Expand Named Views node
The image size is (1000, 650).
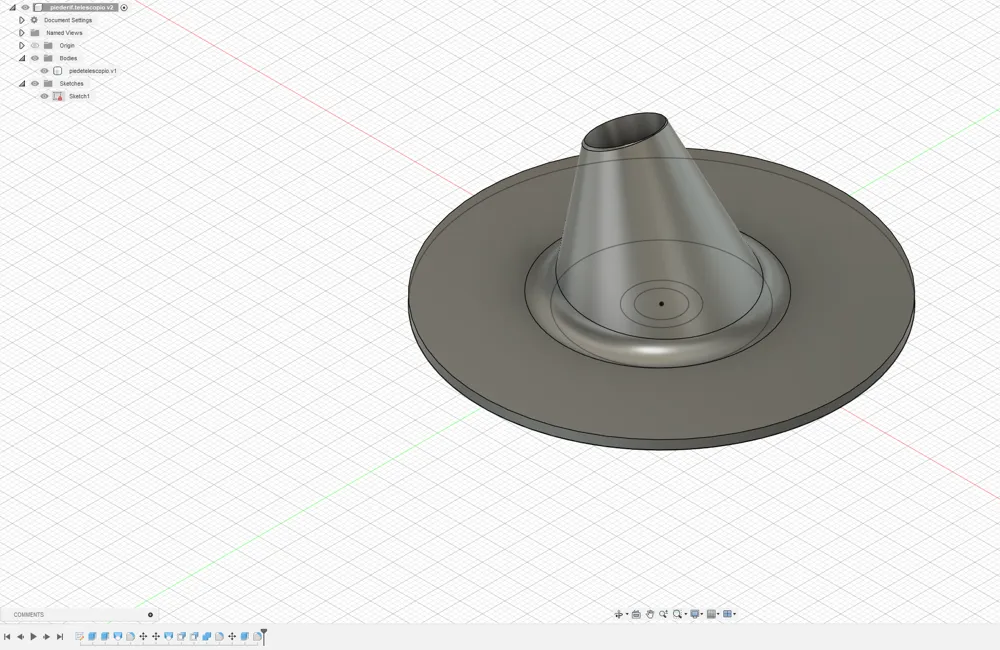click(22, 33)
